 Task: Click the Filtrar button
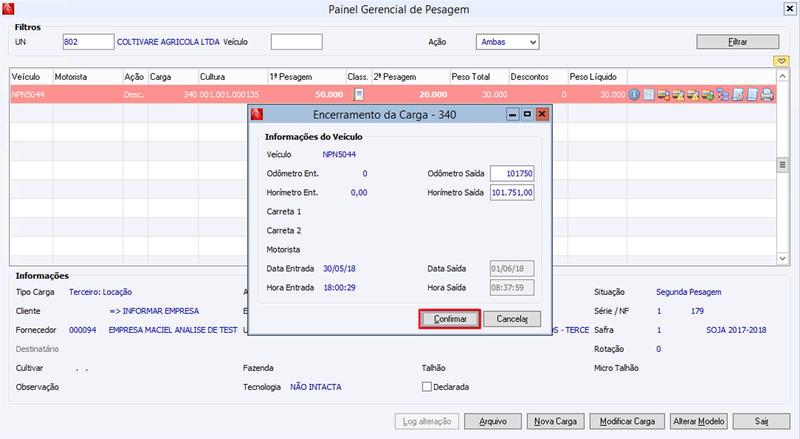[x=738, y=42]
